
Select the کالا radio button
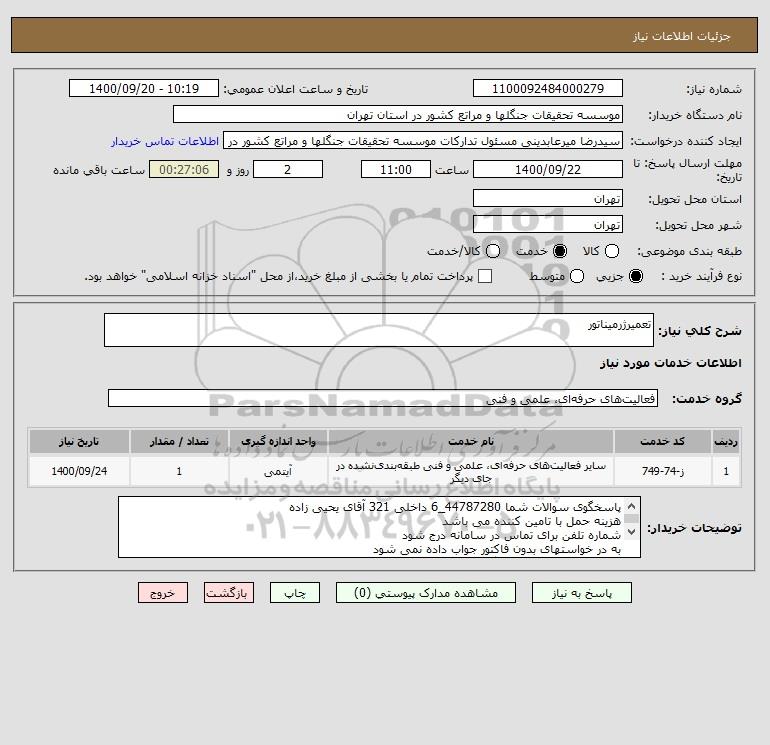[x=612, y=251]
